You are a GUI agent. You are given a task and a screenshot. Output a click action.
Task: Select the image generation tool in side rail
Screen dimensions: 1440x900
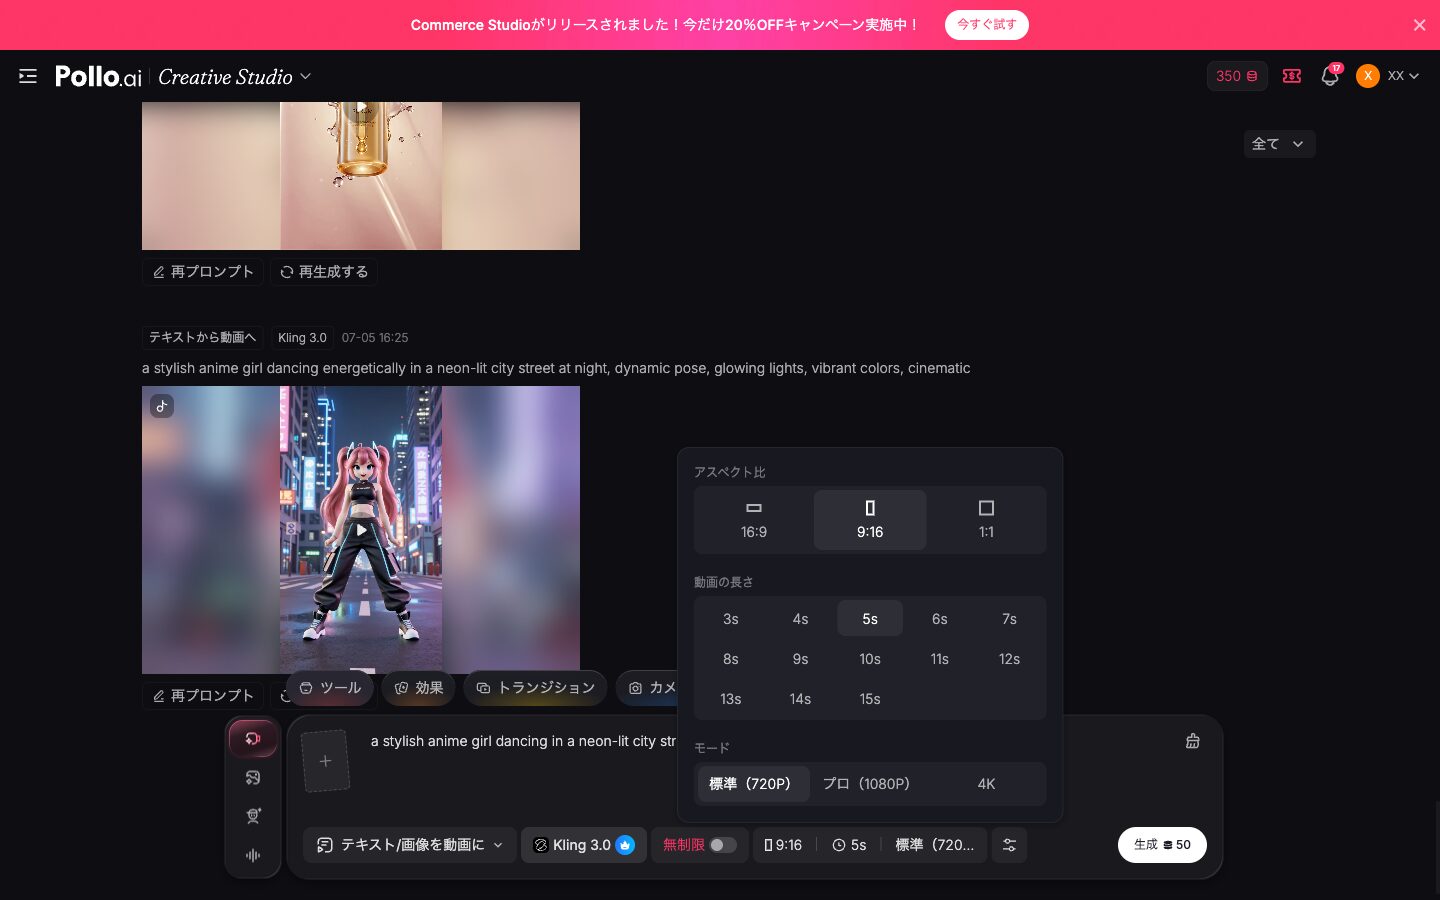(253, 777)
